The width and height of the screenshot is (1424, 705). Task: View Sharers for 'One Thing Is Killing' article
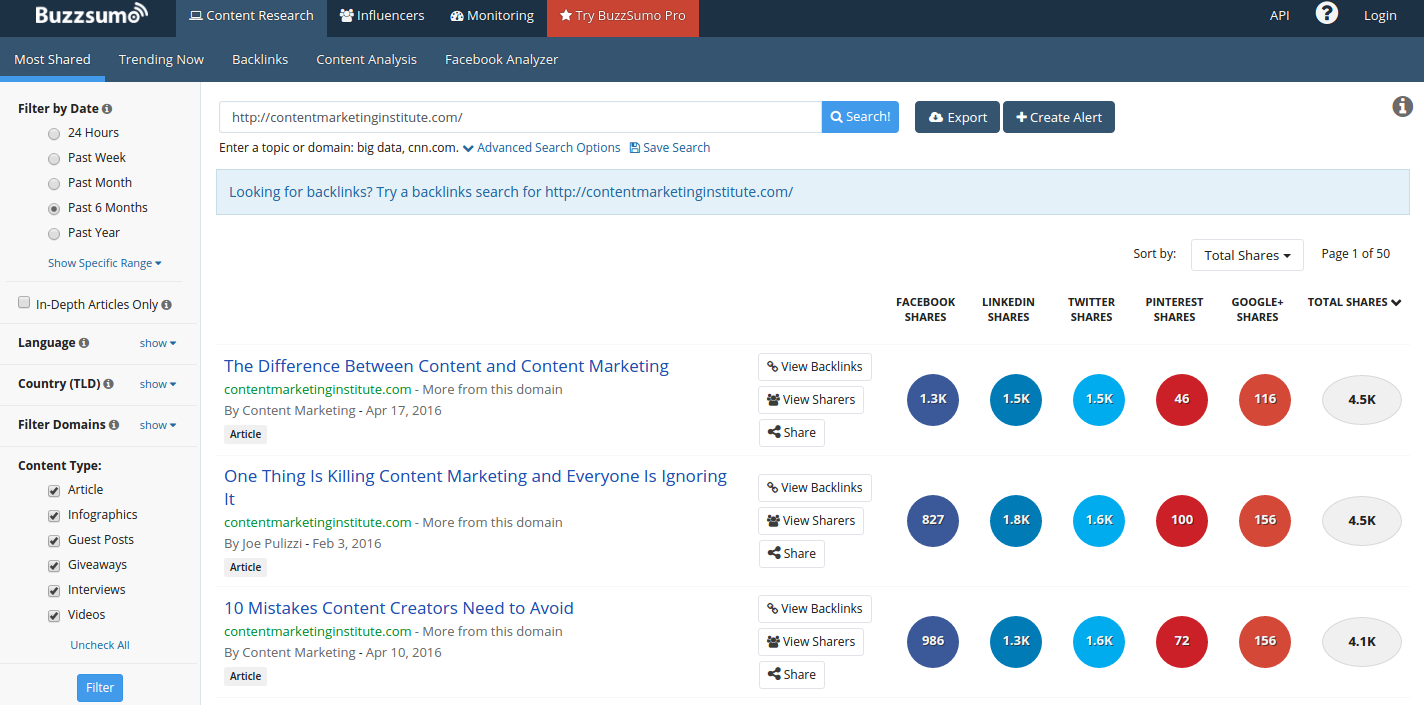point(811,521)
